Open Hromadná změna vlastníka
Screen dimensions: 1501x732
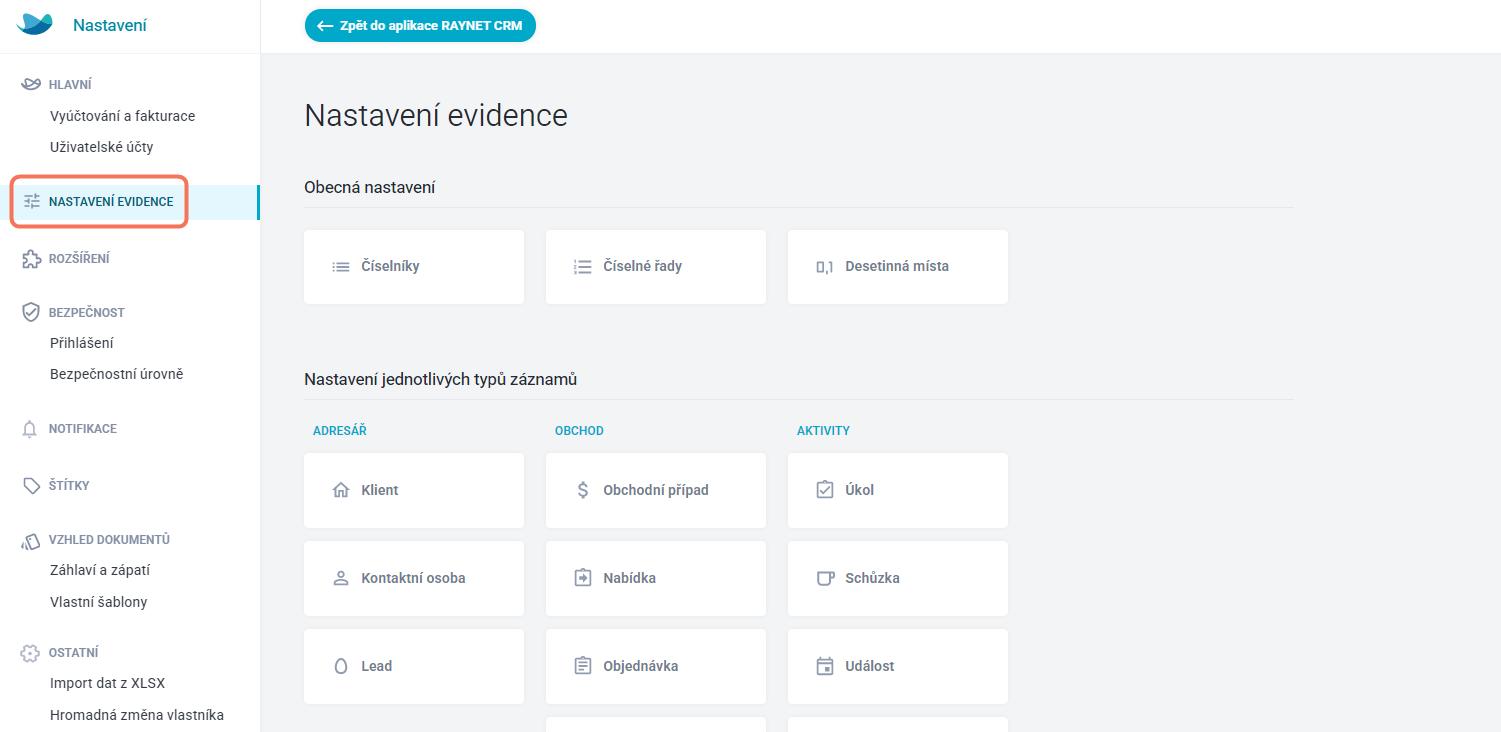137,715
